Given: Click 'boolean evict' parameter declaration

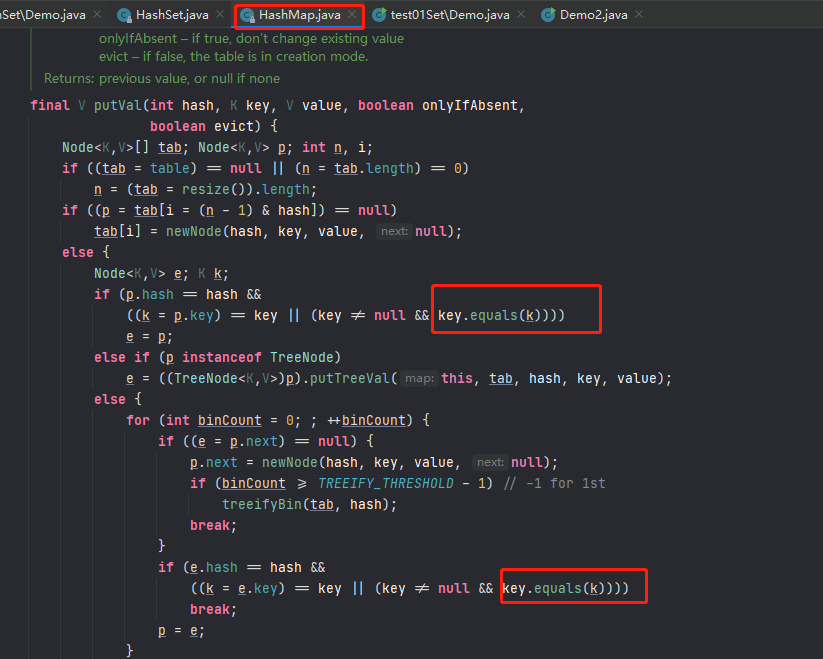Looking at the screenshot, I should (x=202, y=126).
